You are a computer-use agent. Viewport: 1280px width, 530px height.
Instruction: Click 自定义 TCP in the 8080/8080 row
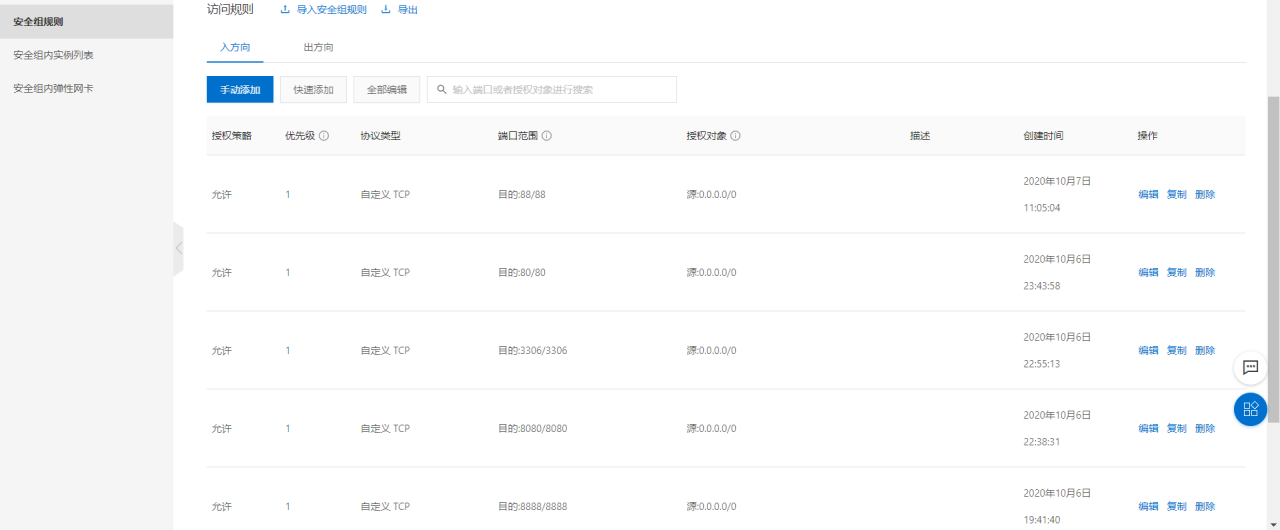[x=385, y=429]
